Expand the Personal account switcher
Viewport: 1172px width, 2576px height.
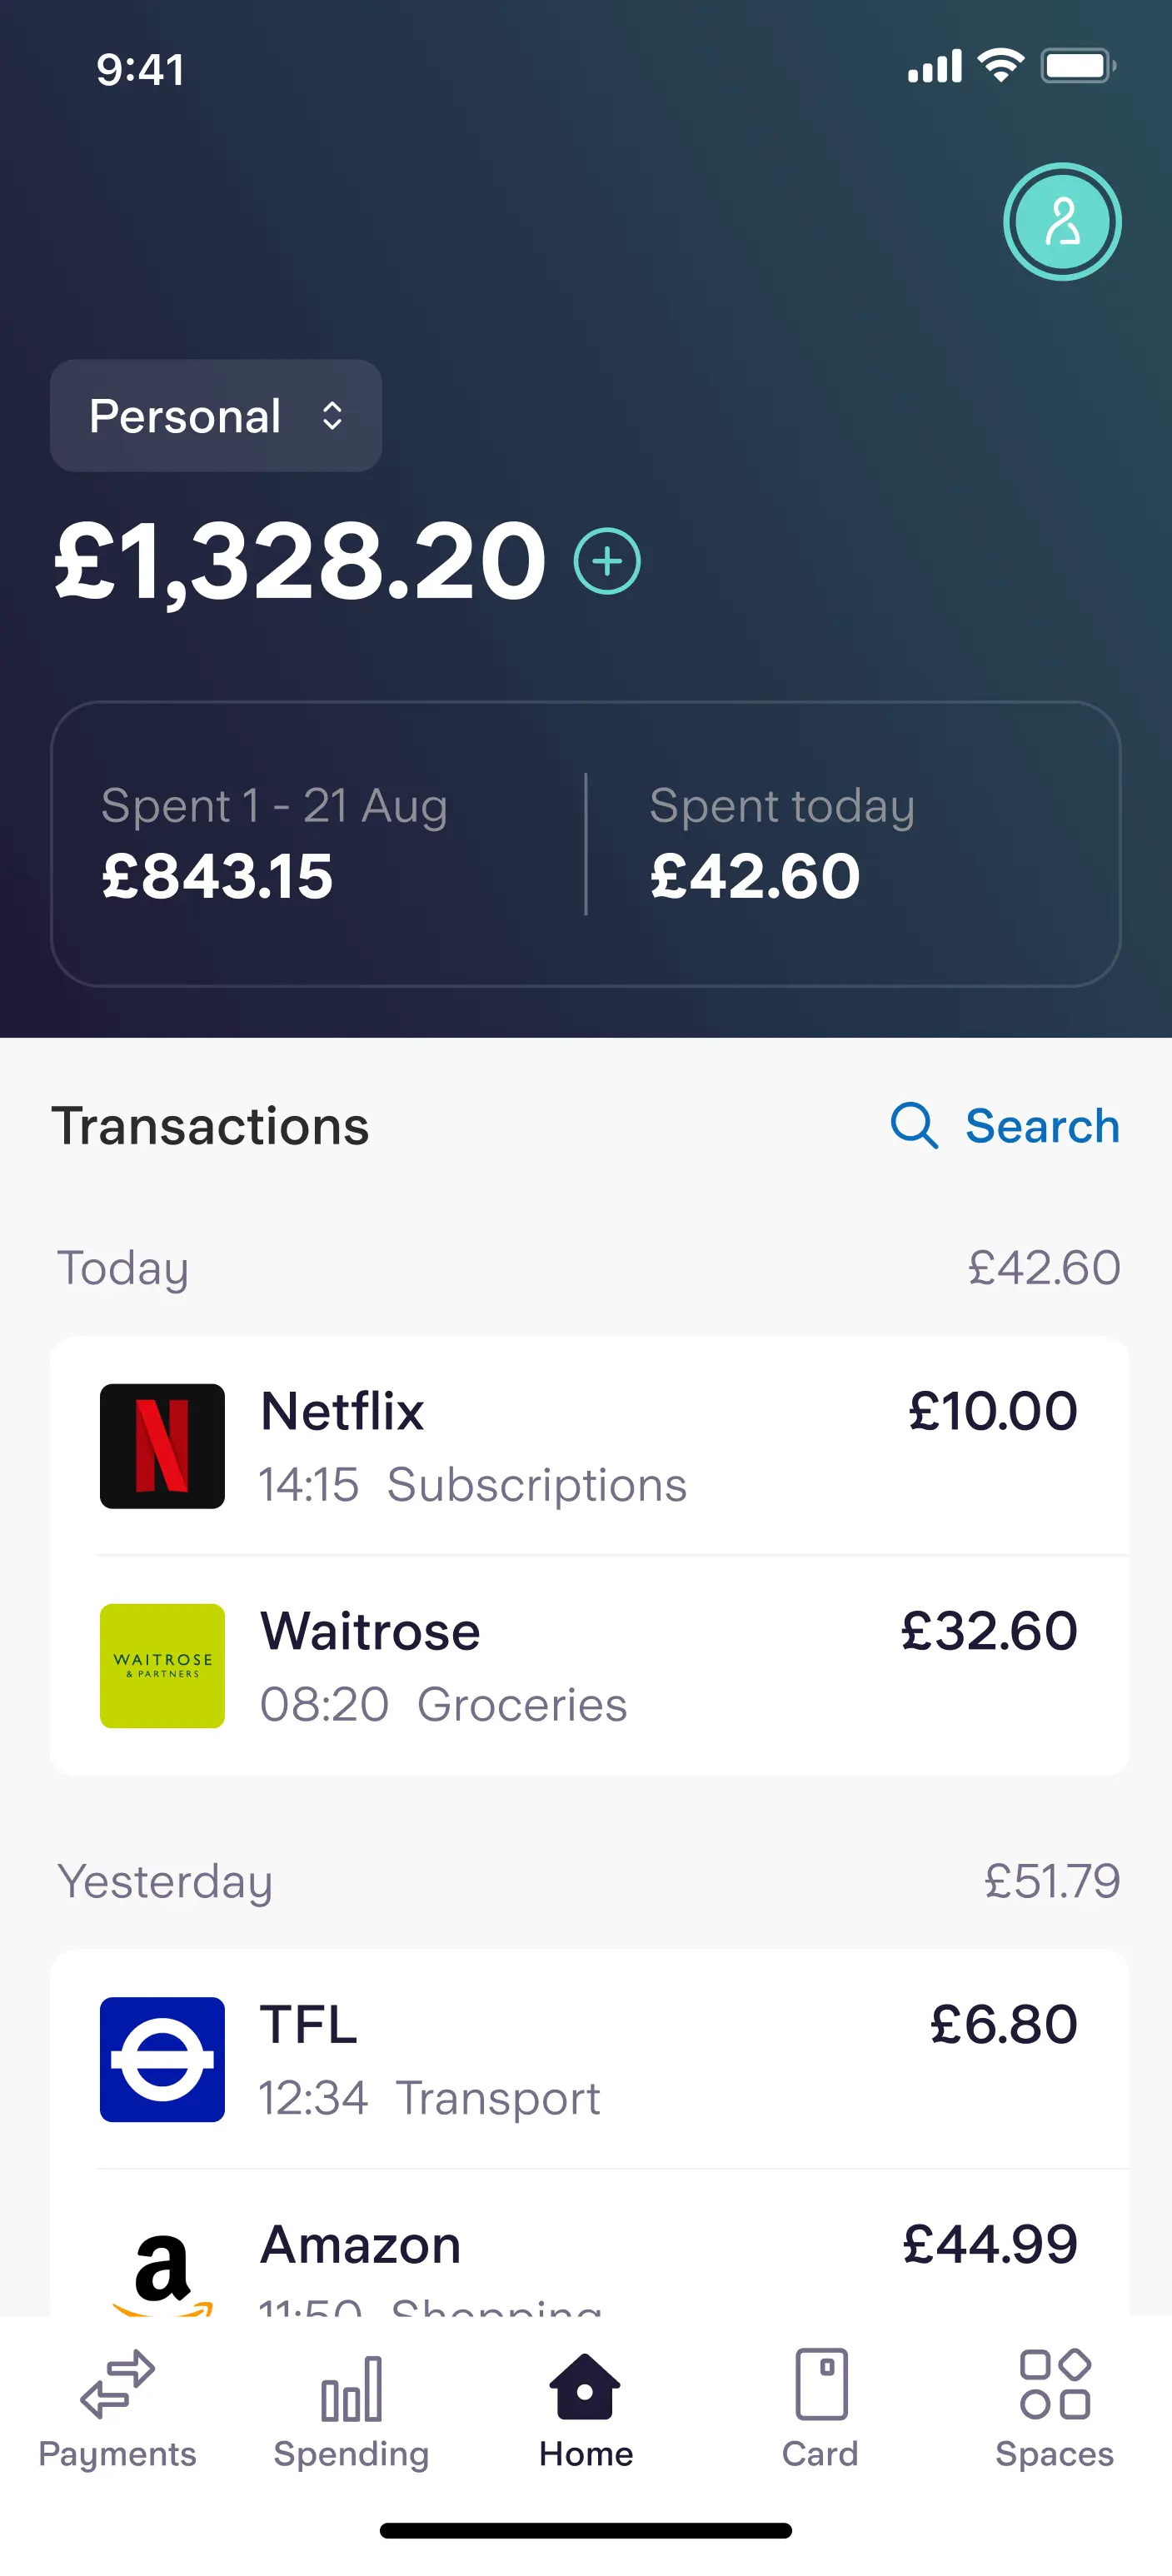point(216,416)
